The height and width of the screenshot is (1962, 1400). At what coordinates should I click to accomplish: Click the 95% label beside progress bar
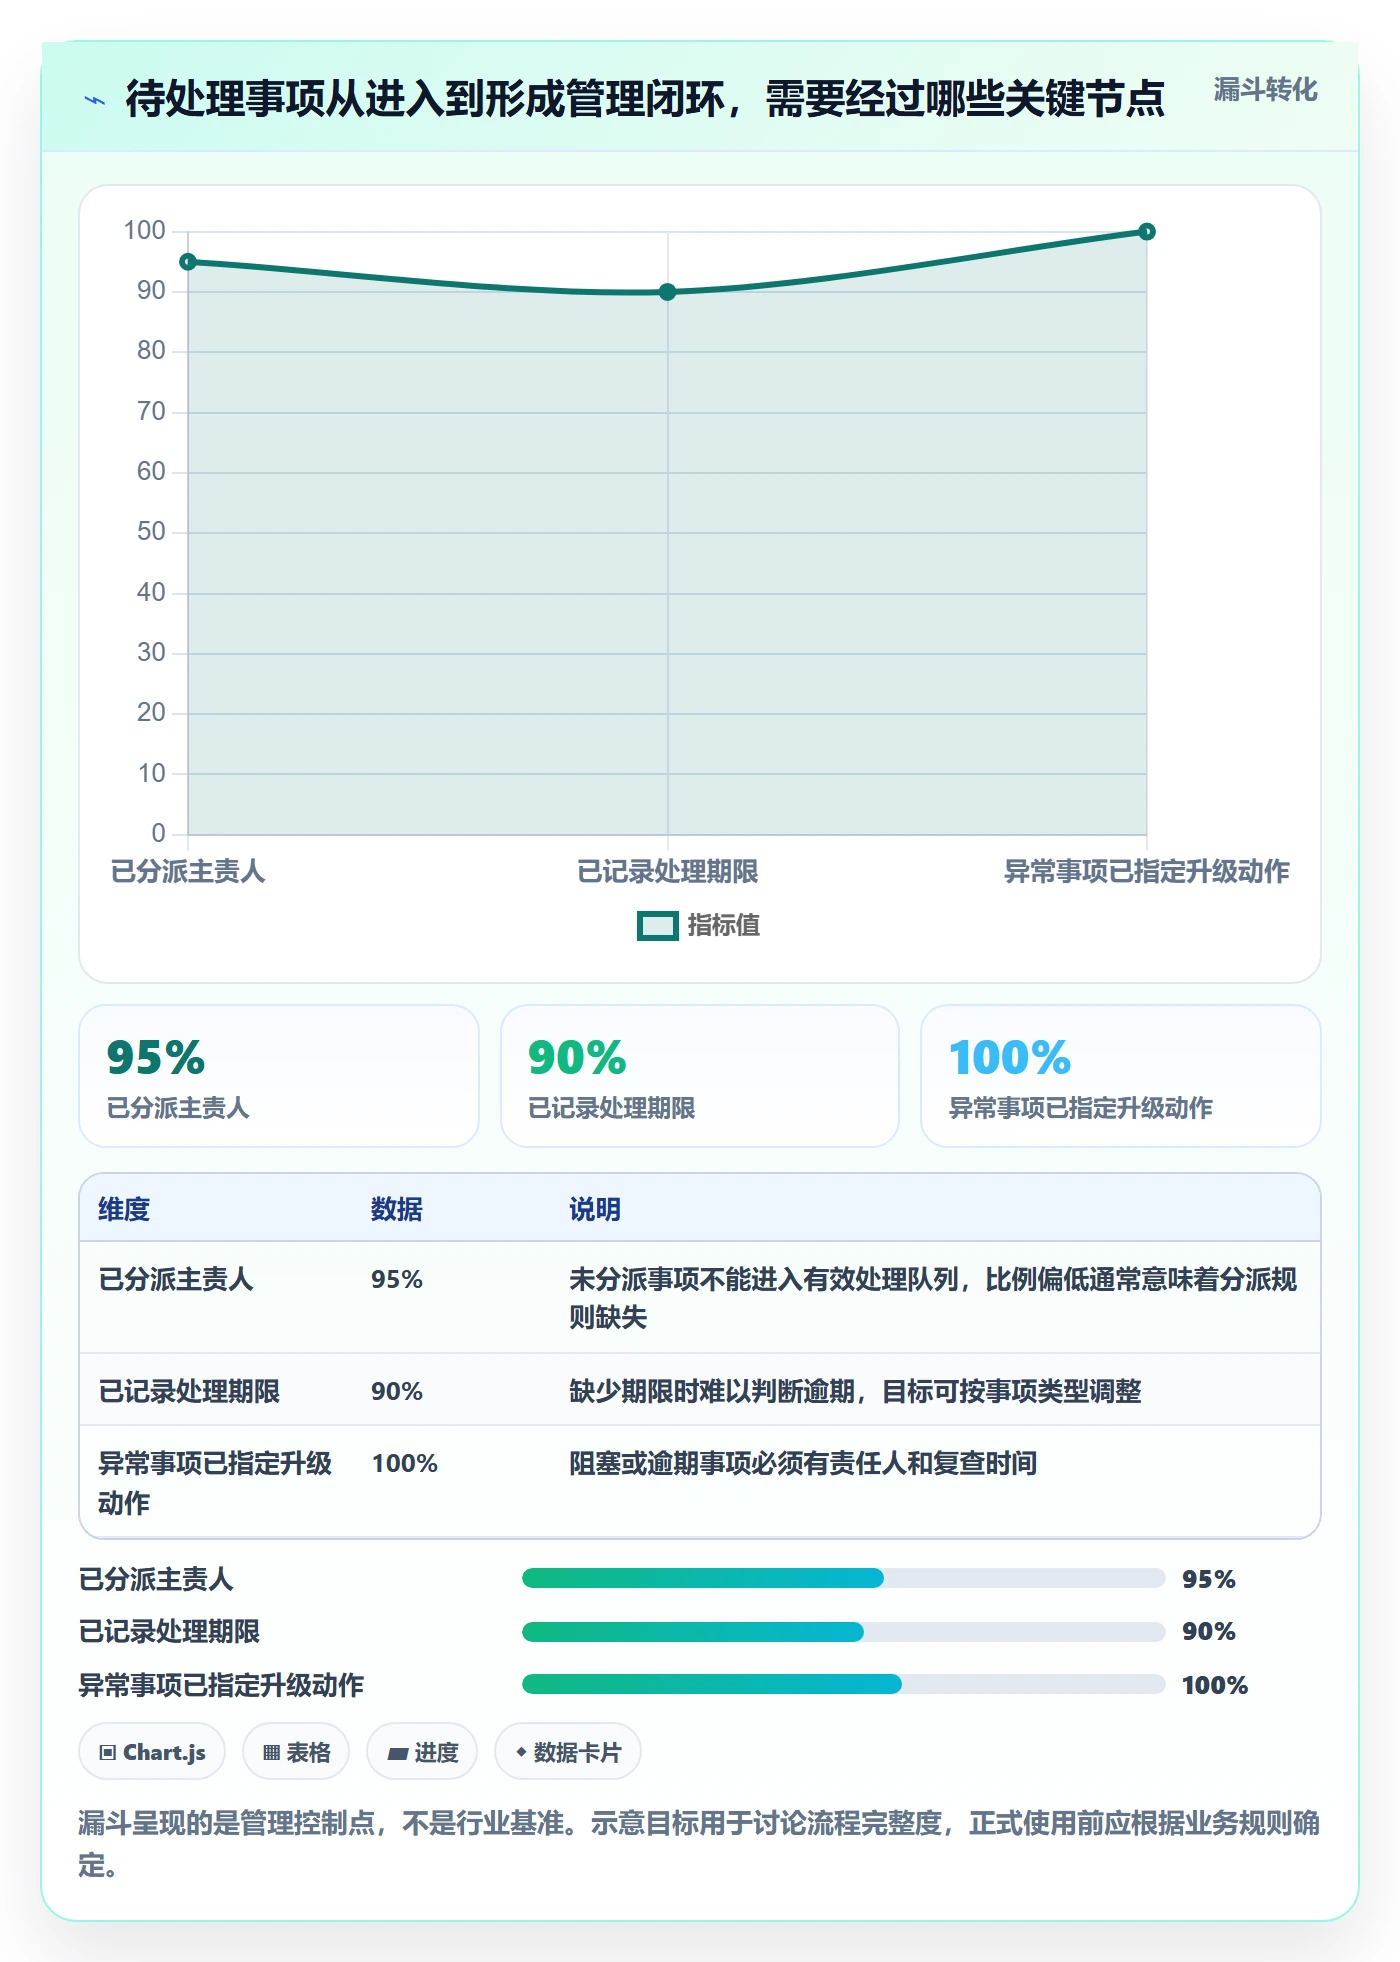(1209, 1579)
